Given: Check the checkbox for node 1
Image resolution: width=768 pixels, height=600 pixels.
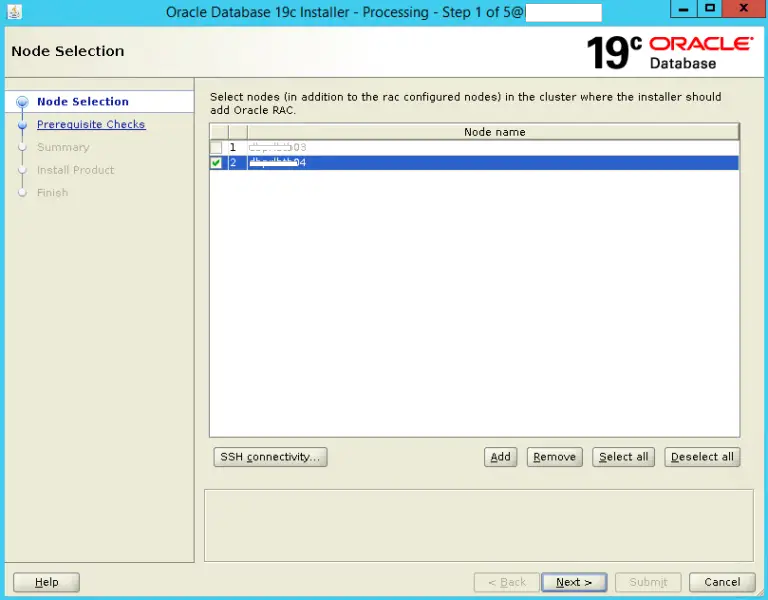Looking at the screenshot, I should point(217,148).
